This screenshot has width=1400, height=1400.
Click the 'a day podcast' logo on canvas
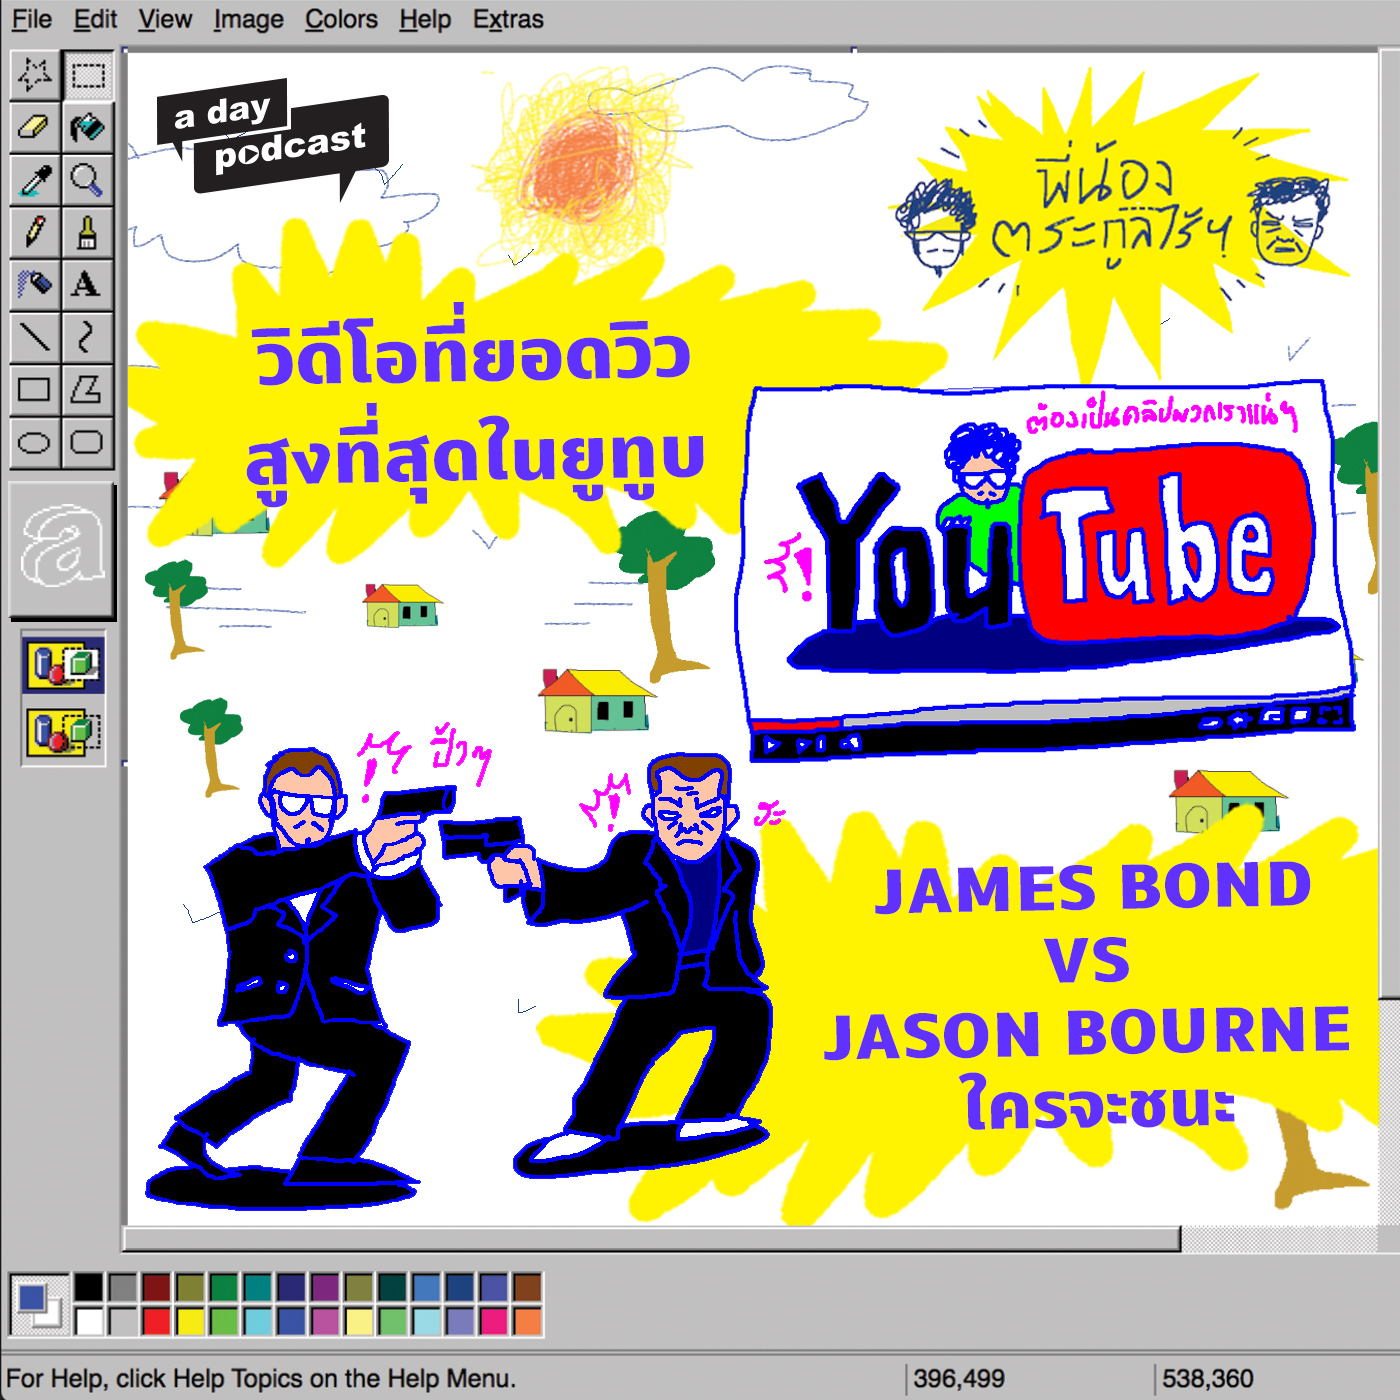point(272,138)
